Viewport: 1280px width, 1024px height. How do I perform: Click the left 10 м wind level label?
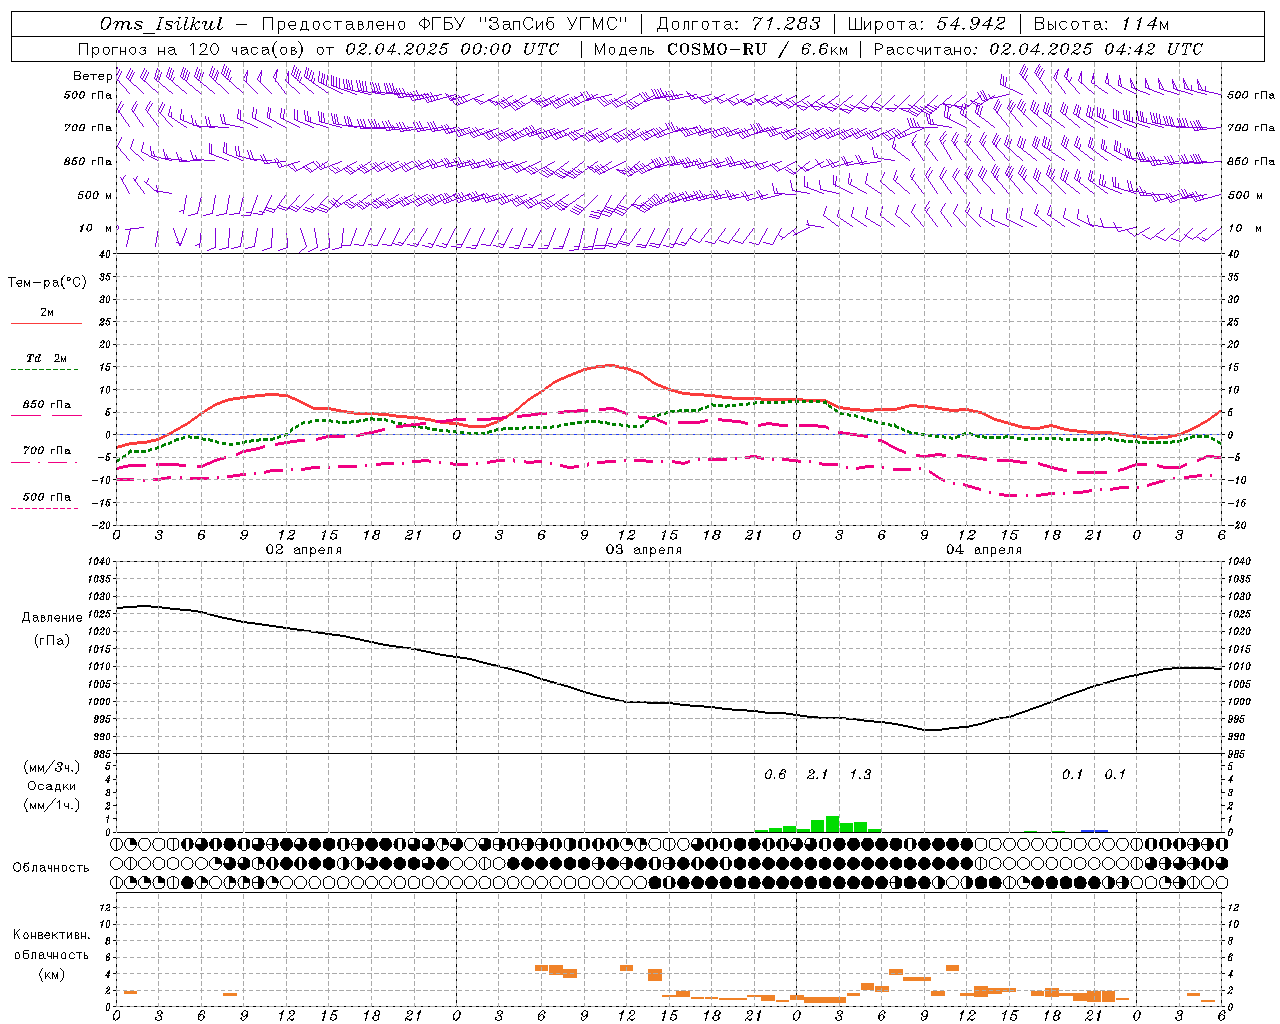[x=96, y=228]
